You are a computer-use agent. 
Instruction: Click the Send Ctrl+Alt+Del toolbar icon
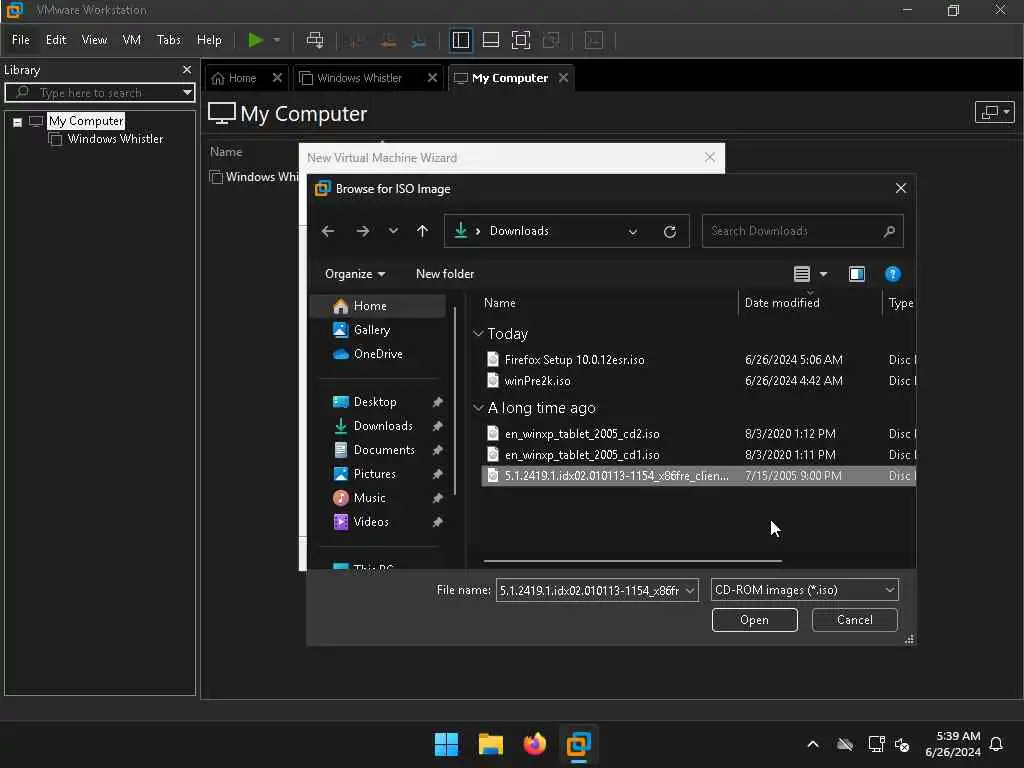click(x=315, y=40)
